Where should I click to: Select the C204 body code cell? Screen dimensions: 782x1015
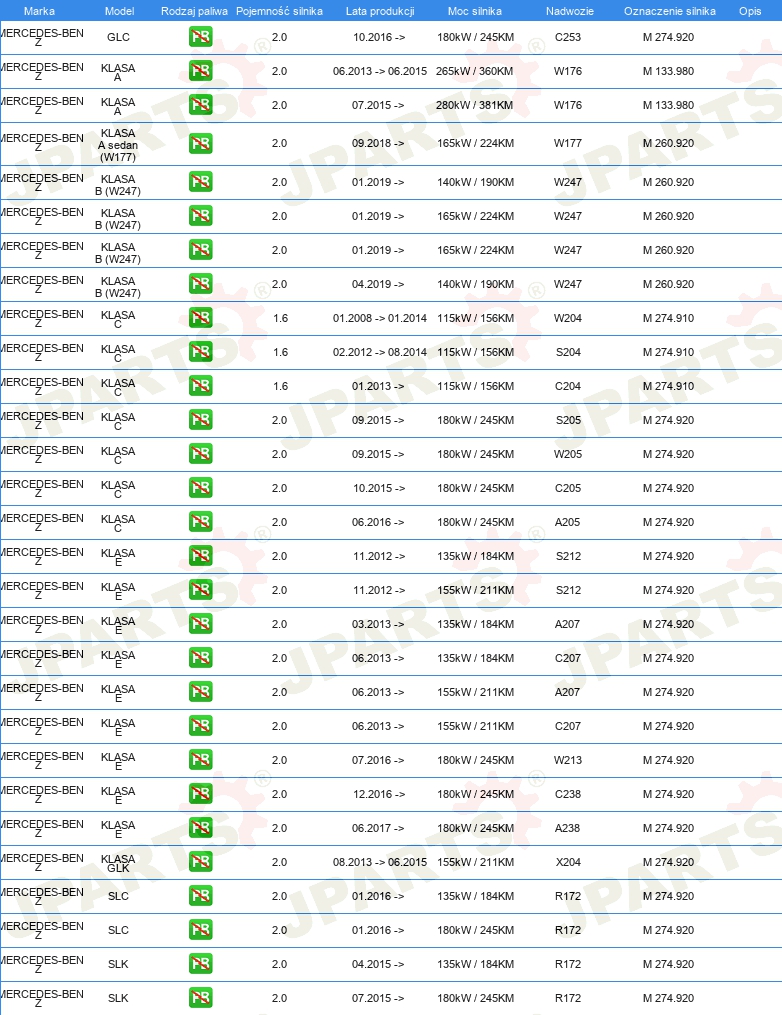point(568,386)
